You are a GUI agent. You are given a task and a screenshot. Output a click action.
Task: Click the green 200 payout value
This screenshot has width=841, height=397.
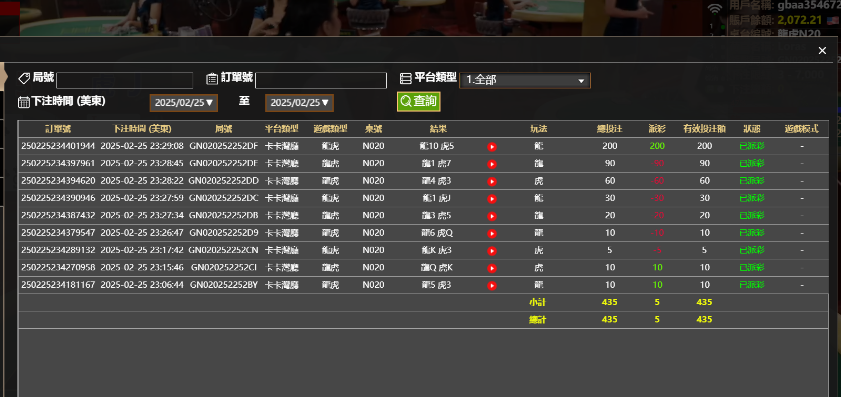click(656, 146)
